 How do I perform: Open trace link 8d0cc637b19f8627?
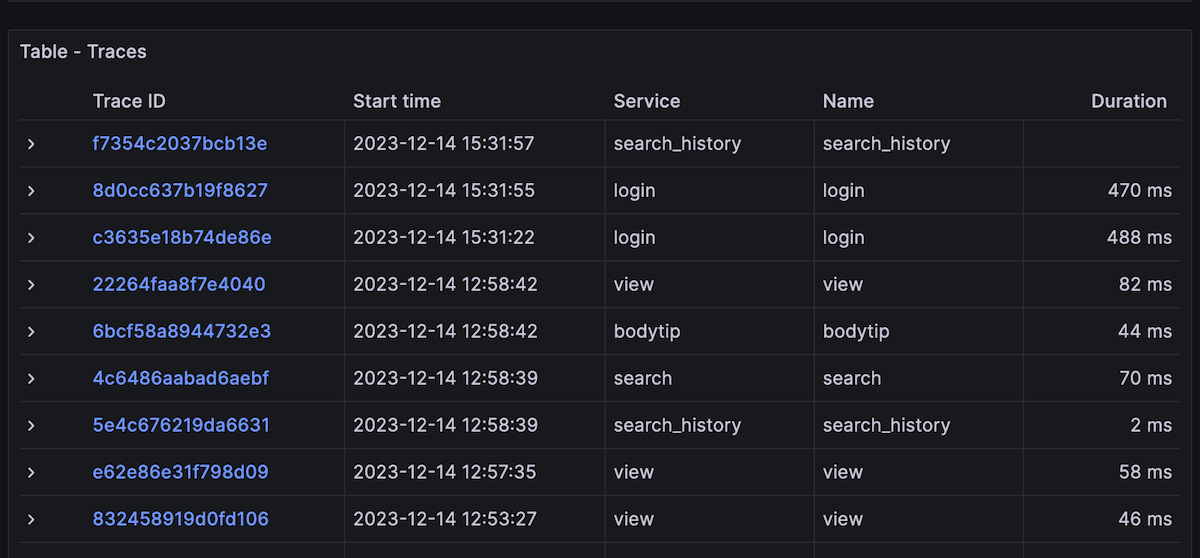point(180,191)
